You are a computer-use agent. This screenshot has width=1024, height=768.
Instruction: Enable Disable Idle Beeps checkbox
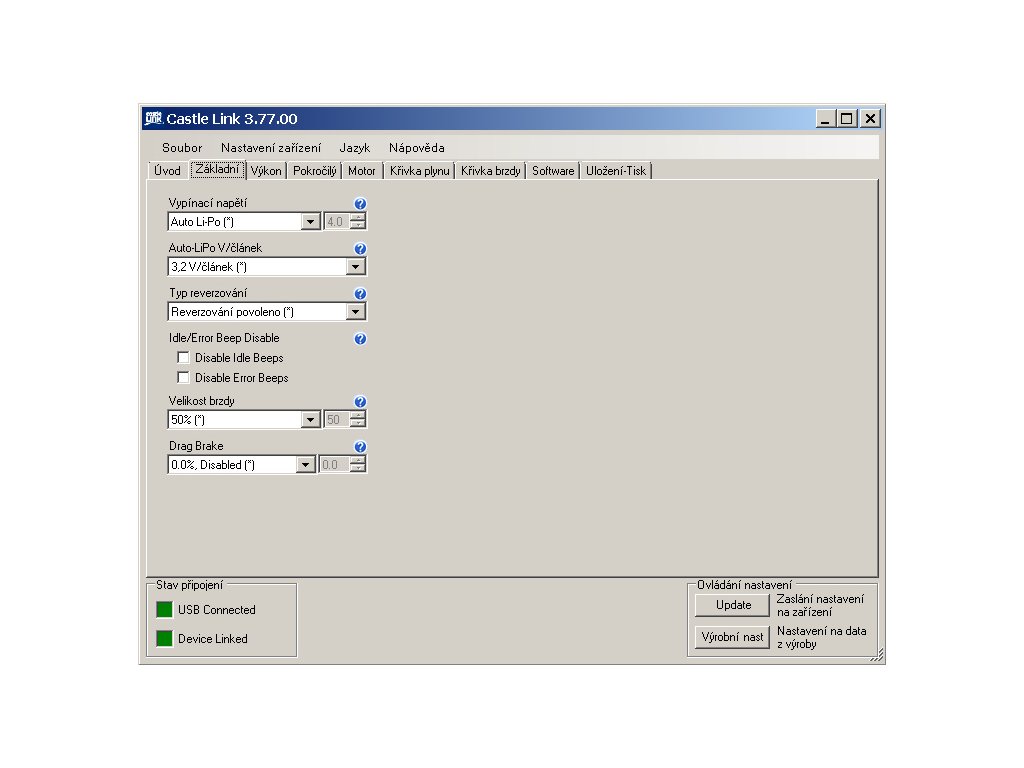(184, 358)
